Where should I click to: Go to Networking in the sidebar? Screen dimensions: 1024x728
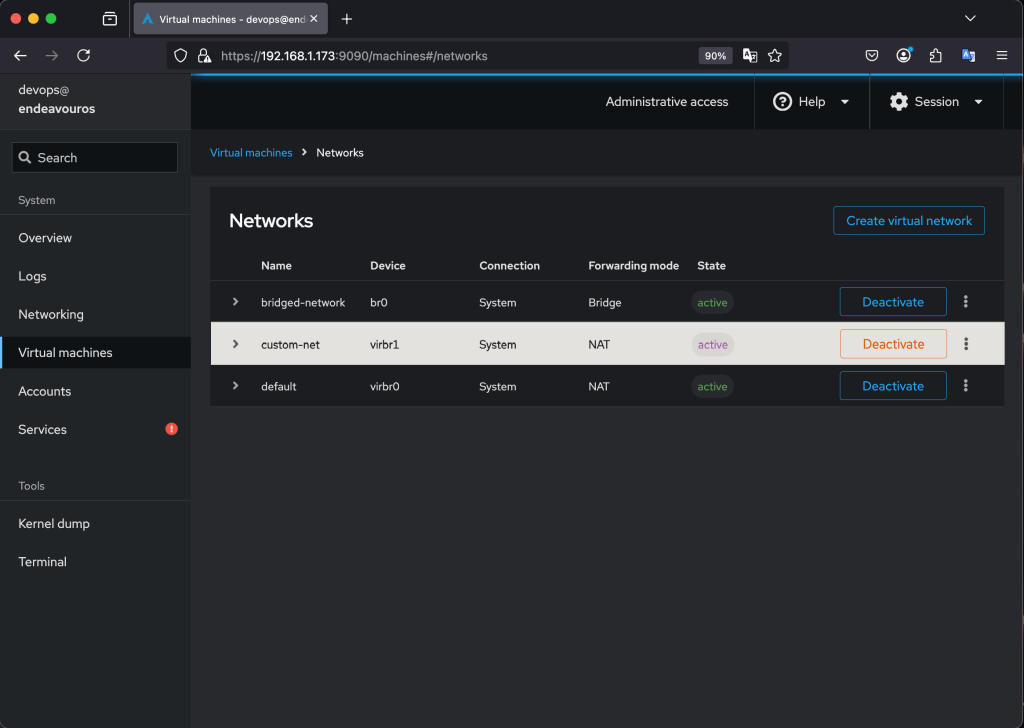(x=51, y=314)
